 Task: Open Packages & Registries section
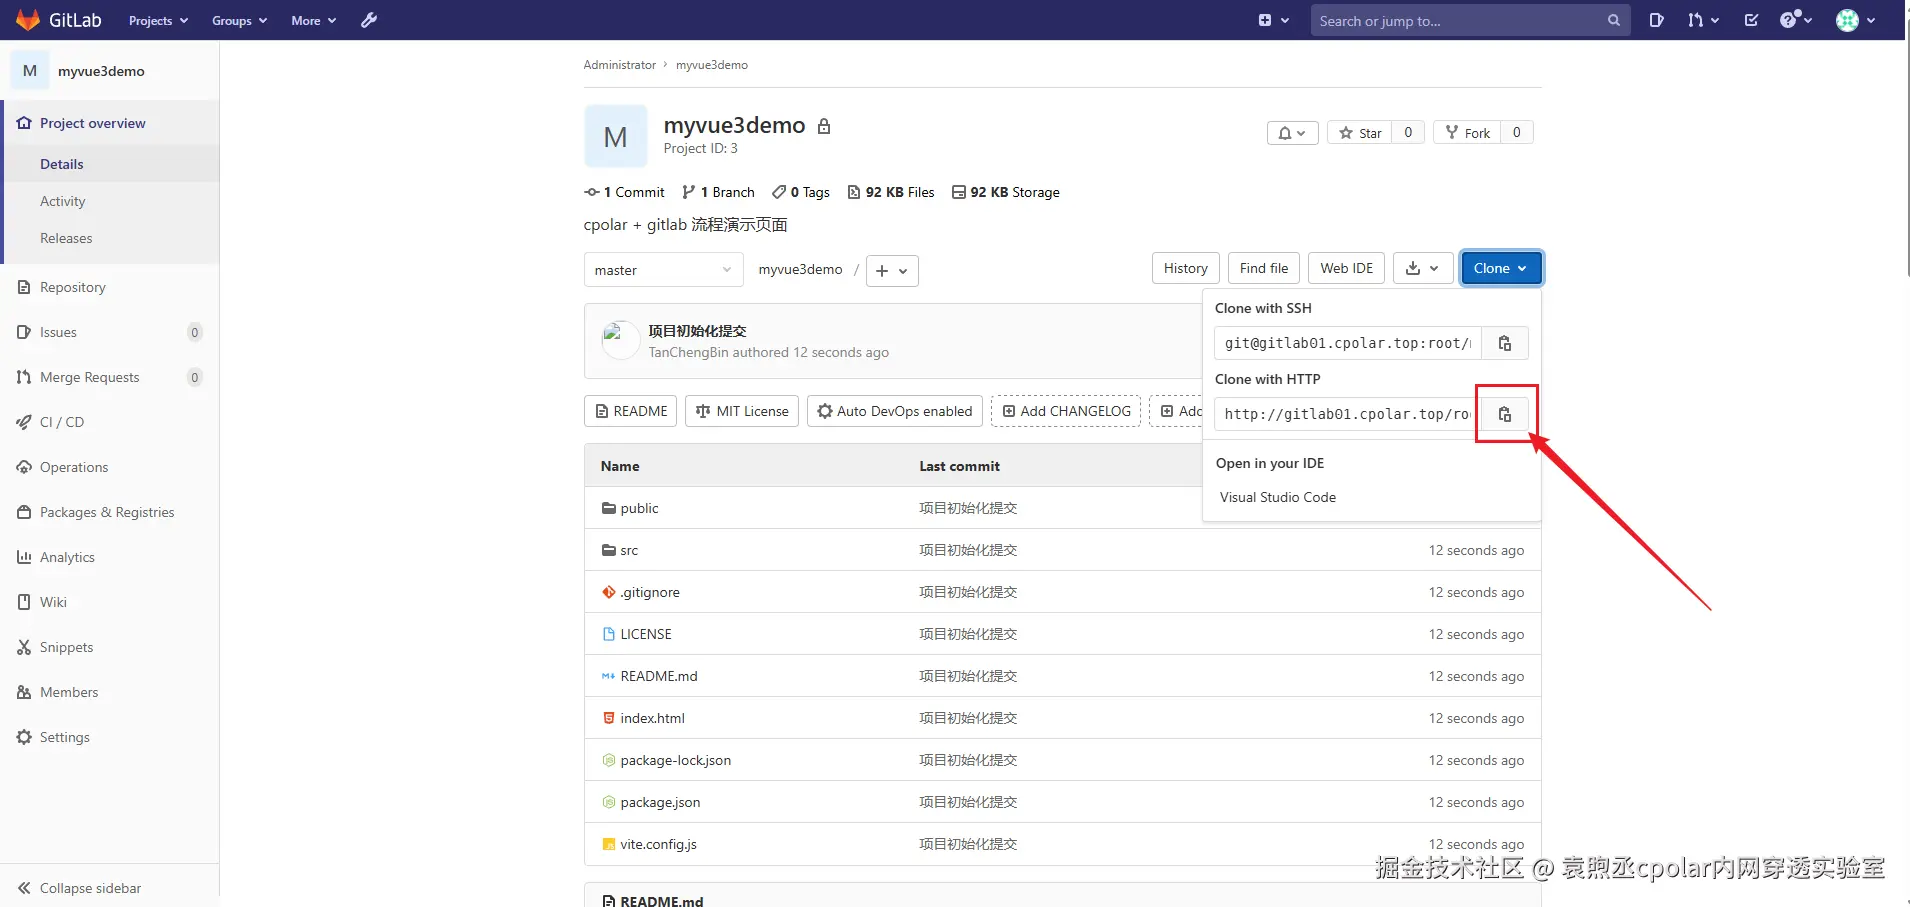pyautogui.click(x=107, y=512)
